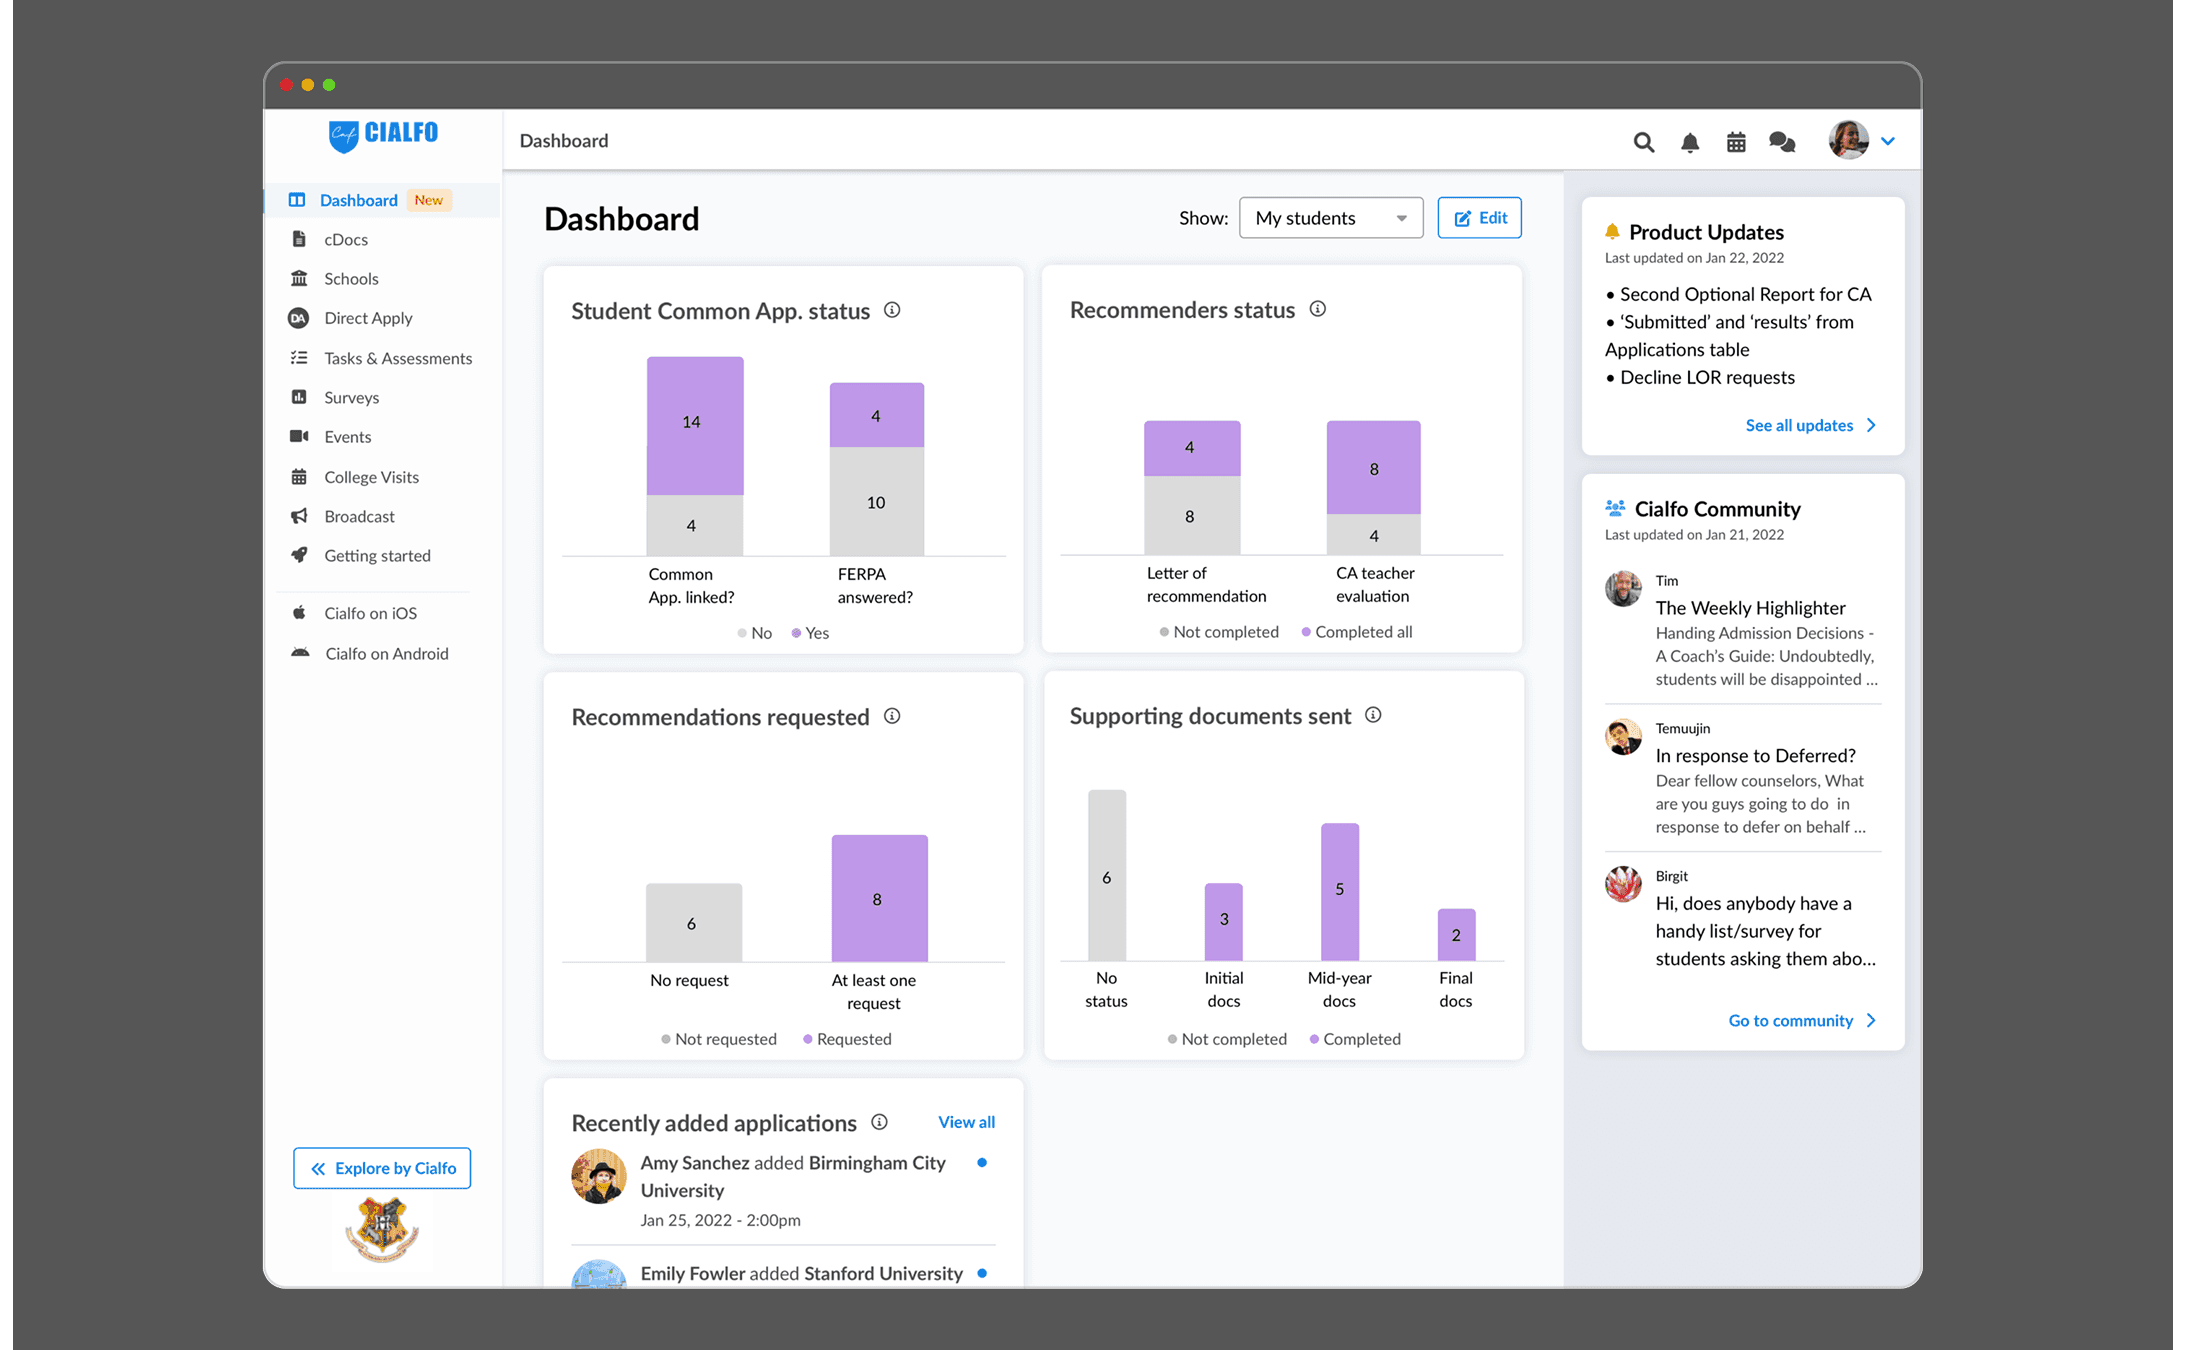
Task: Click the Schools building icon
Action: (x=299, y=278)
